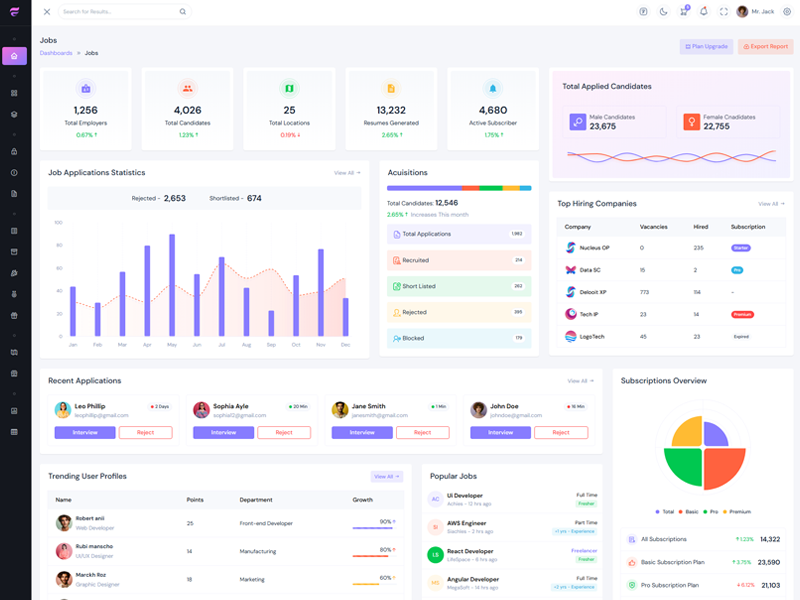Select the Total Applications row in Acquisitions

[459, 234]
